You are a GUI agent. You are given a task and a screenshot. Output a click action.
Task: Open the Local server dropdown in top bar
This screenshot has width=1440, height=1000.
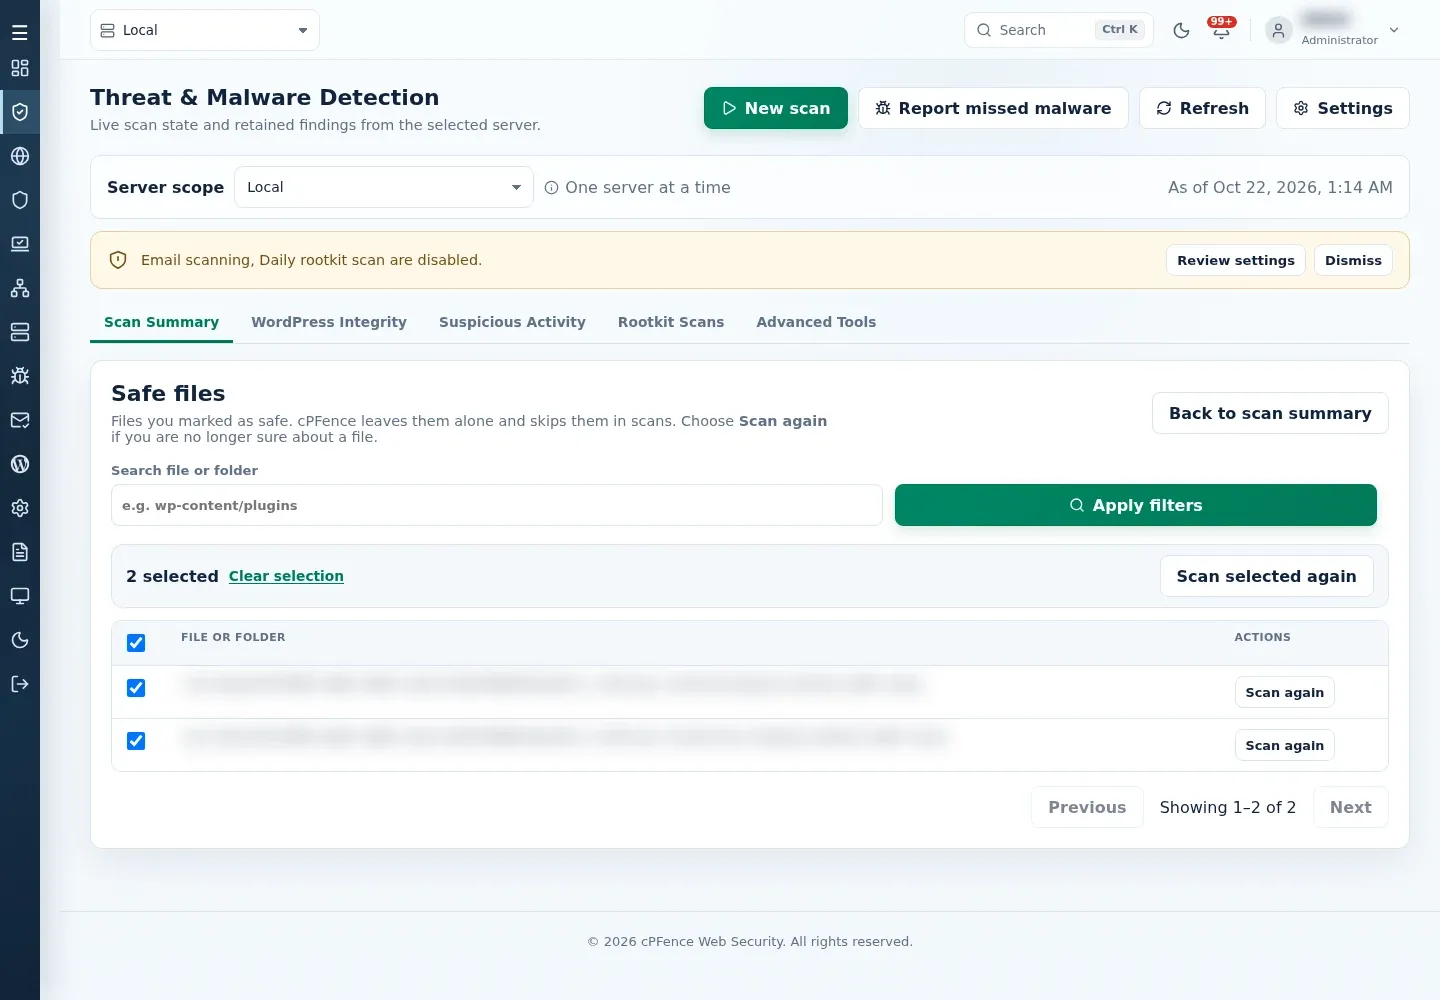205,30
